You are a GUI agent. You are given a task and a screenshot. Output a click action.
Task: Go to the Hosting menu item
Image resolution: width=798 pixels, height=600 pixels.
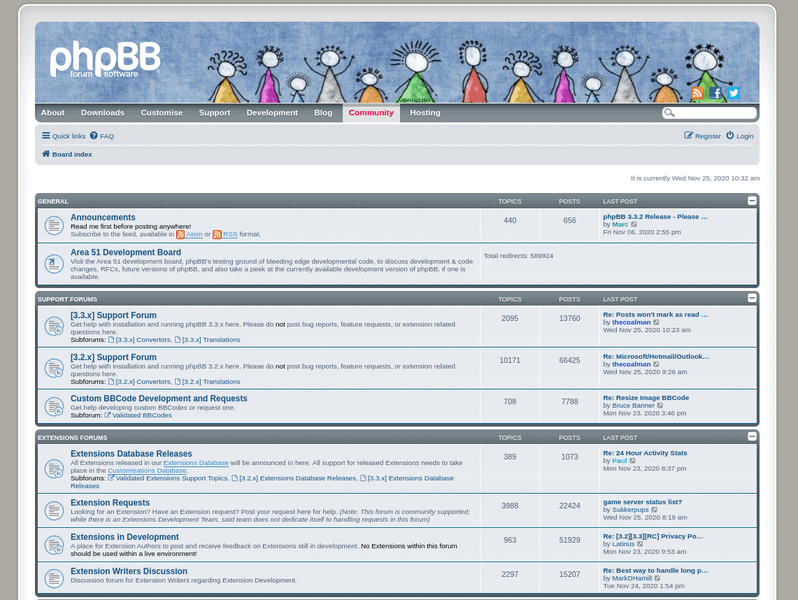point(424,113)
